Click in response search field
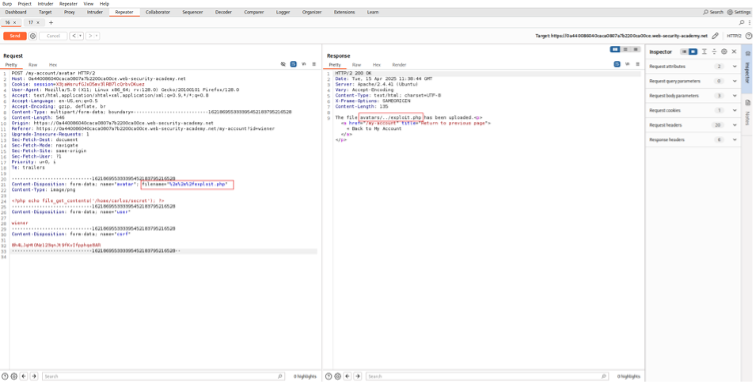 coord(487,376)
